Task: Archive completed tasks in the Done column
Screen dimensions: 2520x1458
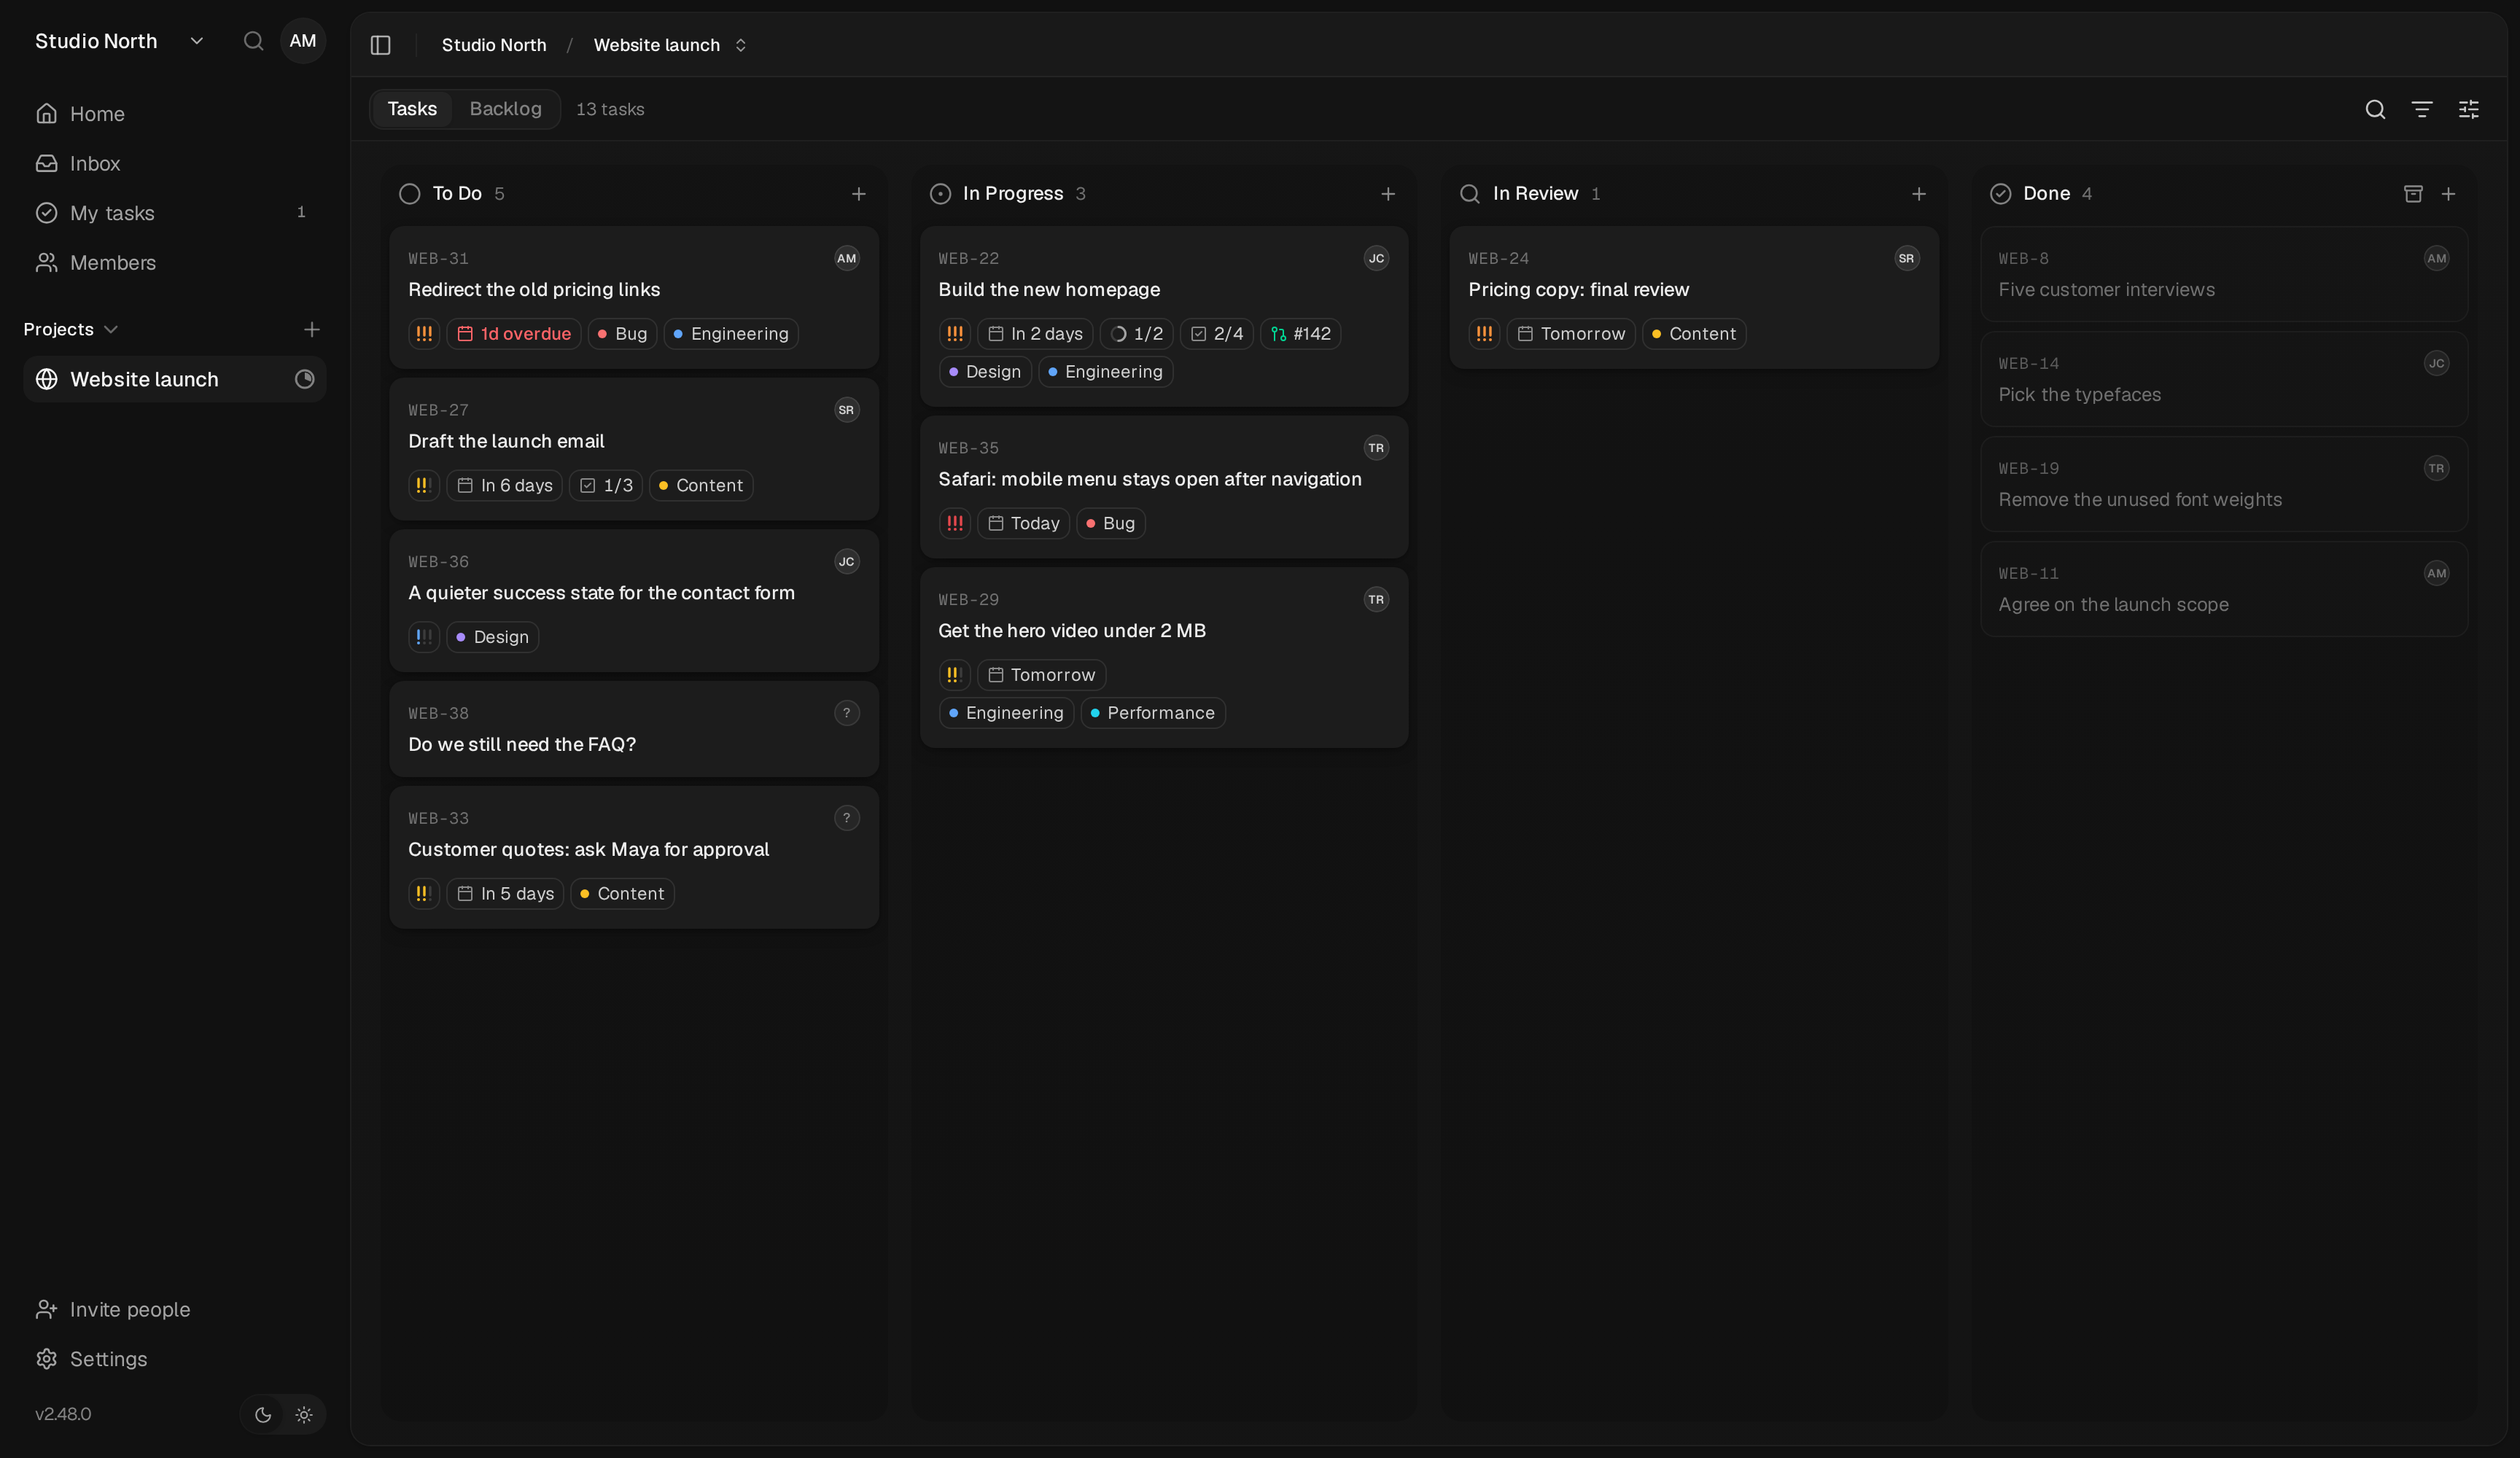Action: click(x=2413, y=194)
